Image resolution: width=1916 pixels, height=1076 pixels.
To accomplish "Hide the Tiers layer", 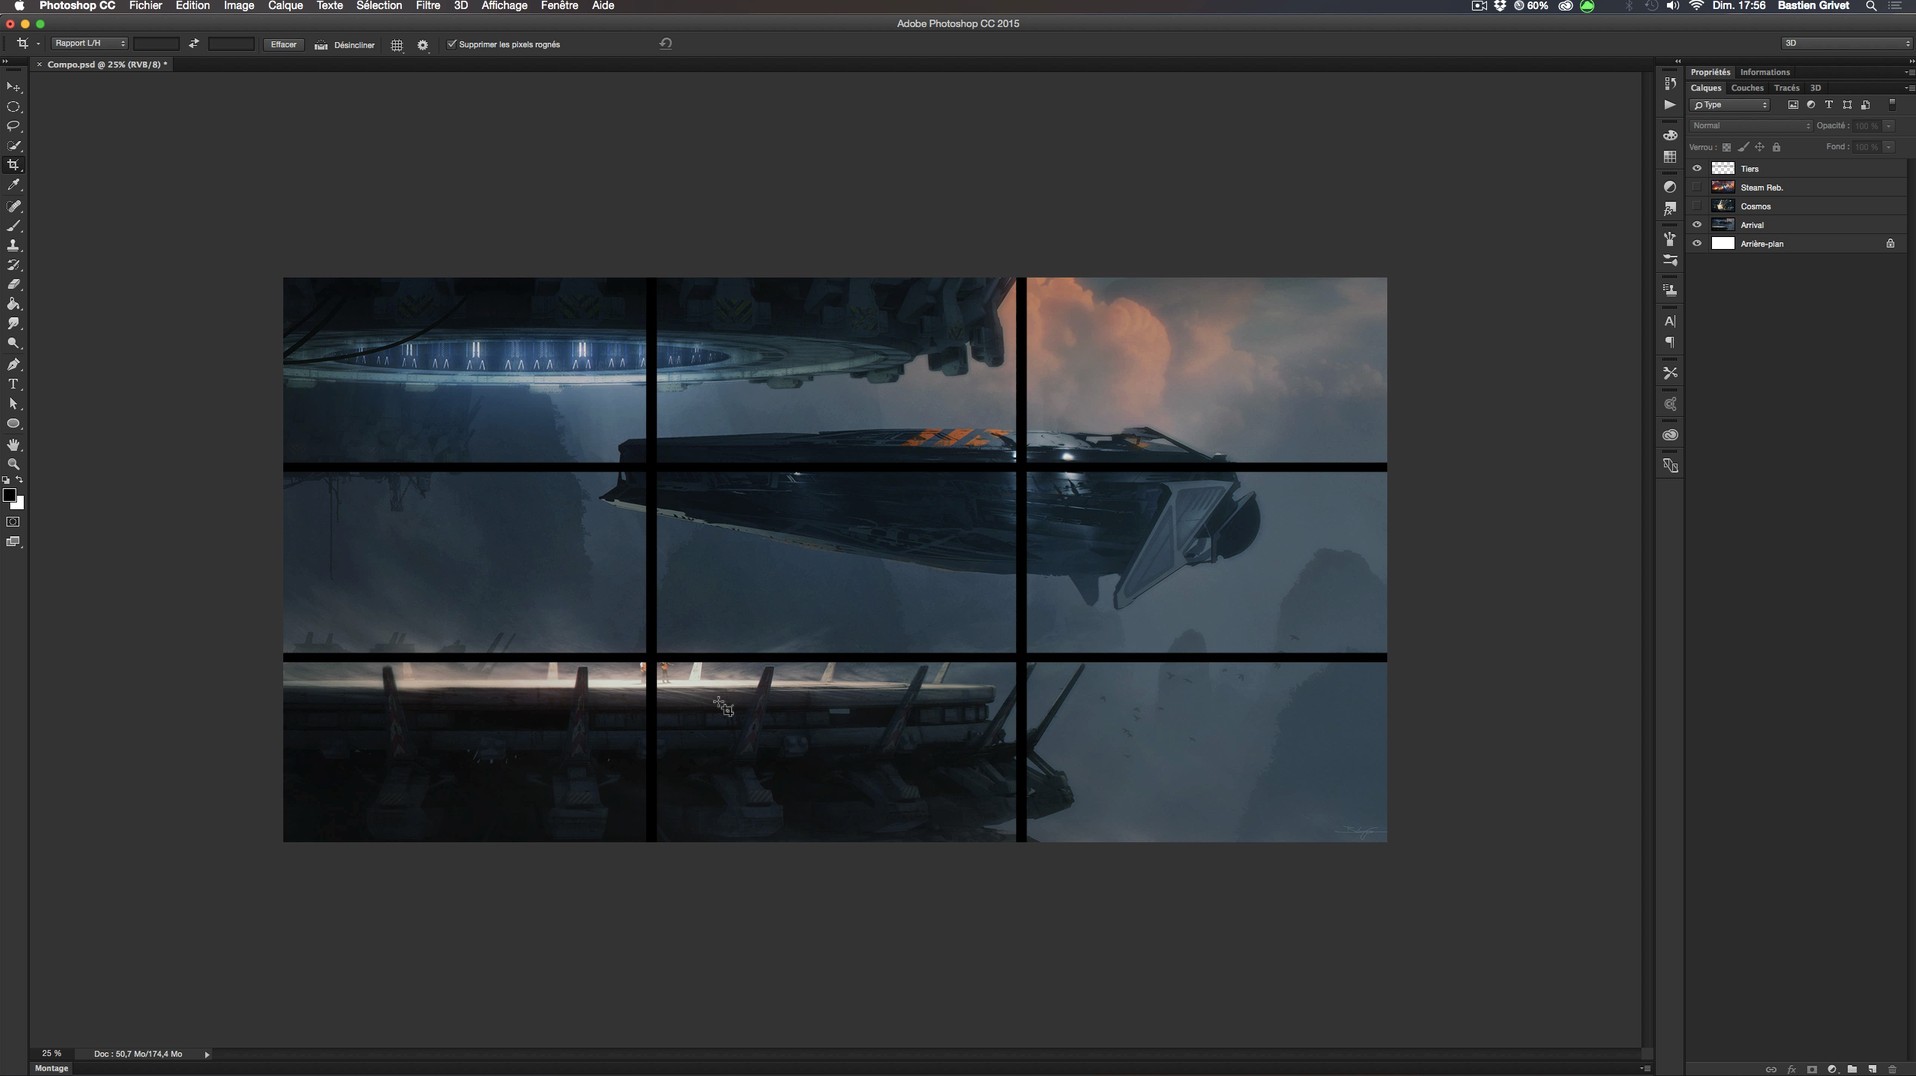I will click(x=1697, y=169).
